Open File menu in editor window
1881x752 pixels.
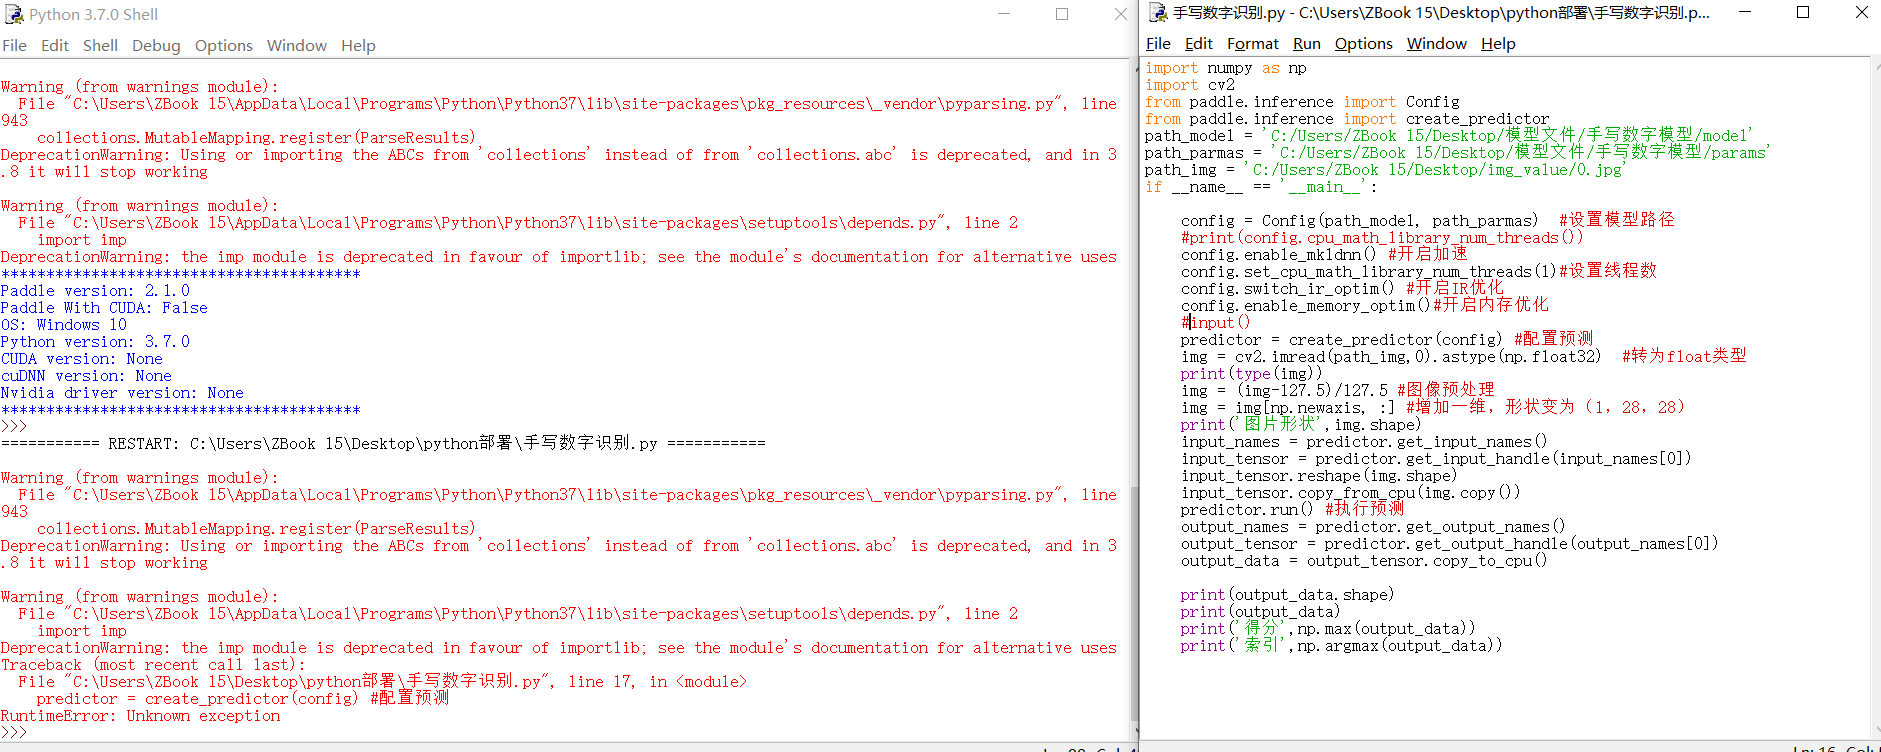pyautogui.click(x=1158, y=43)
